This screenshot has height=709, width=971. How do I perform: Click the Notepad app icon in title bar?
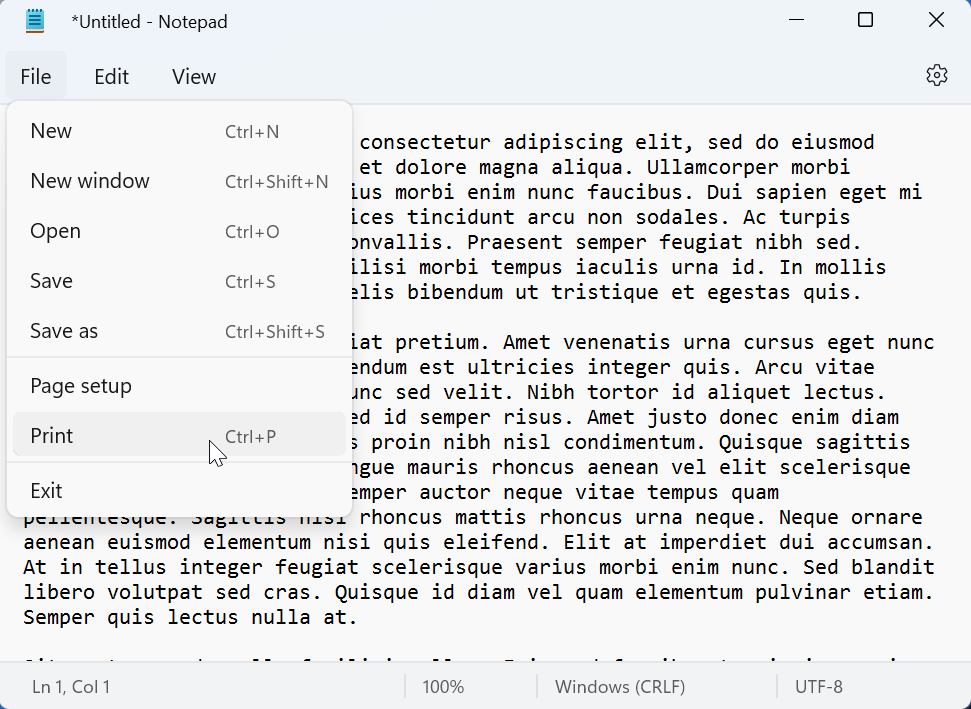tap(35, 21)
